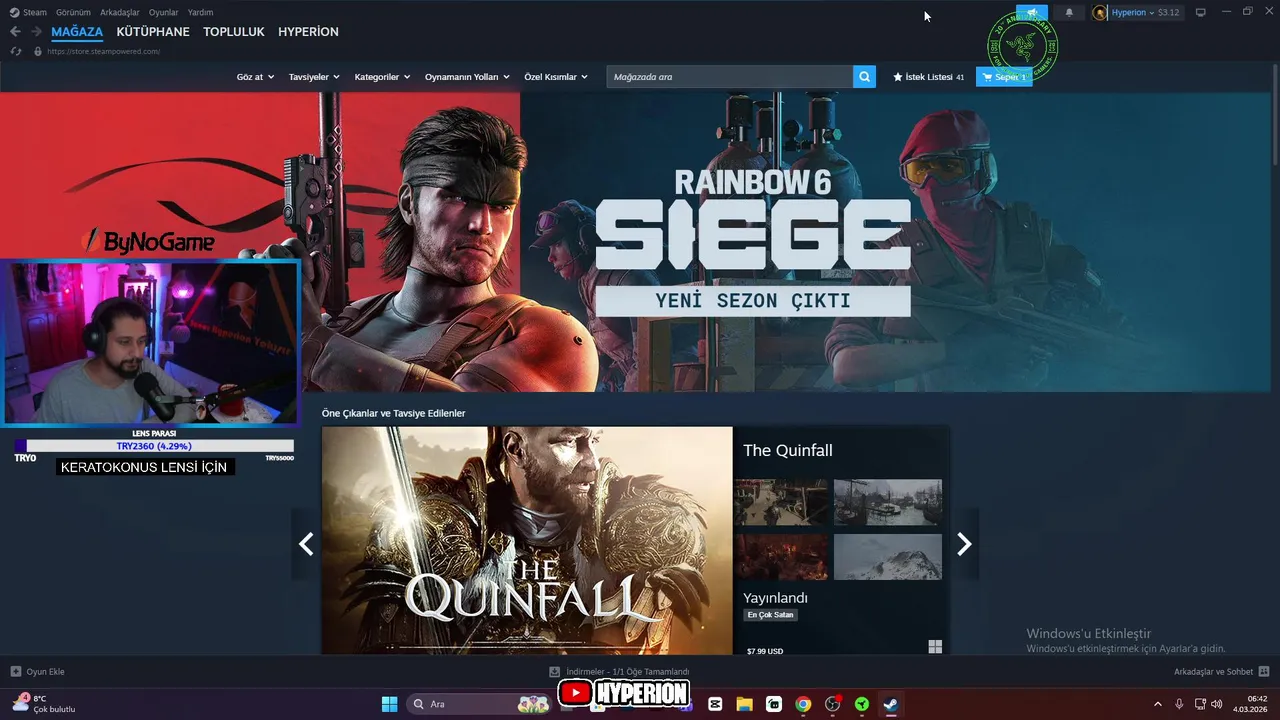Click the store search field

(729, 76)
